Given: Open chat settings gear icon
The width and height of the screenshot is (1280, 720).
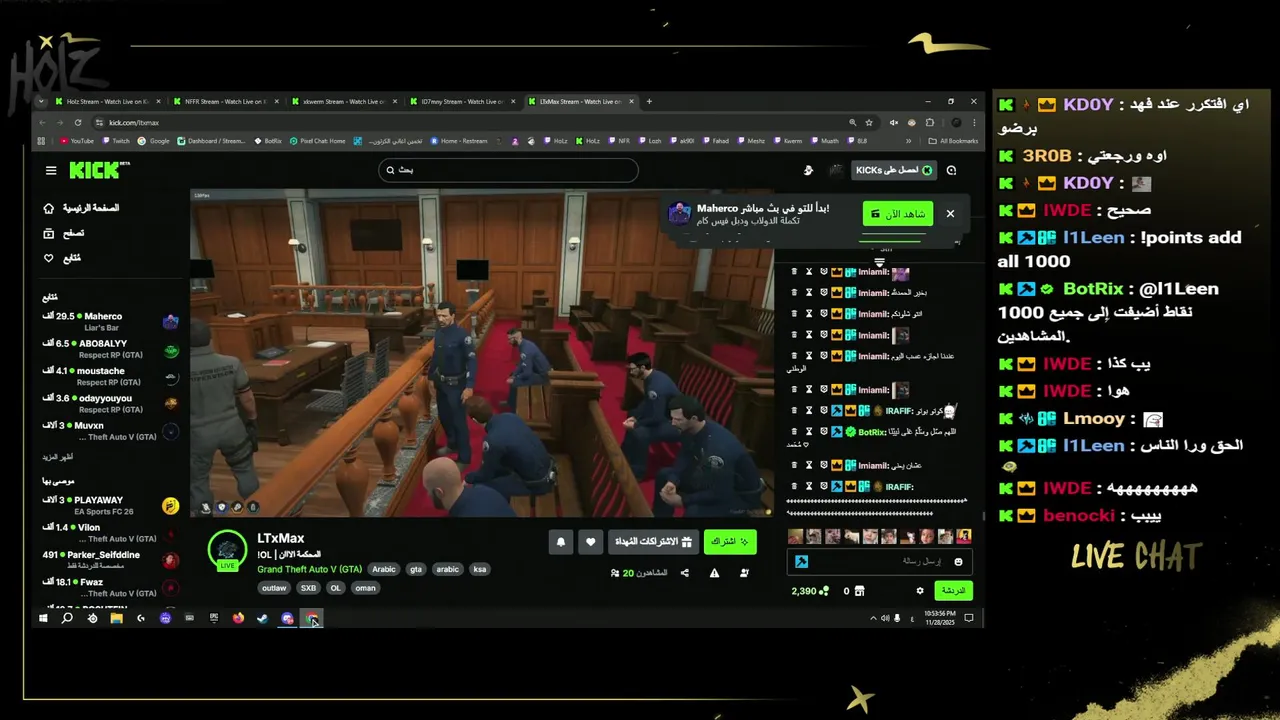Looking at the screenshot, I should tap(920, 591).
